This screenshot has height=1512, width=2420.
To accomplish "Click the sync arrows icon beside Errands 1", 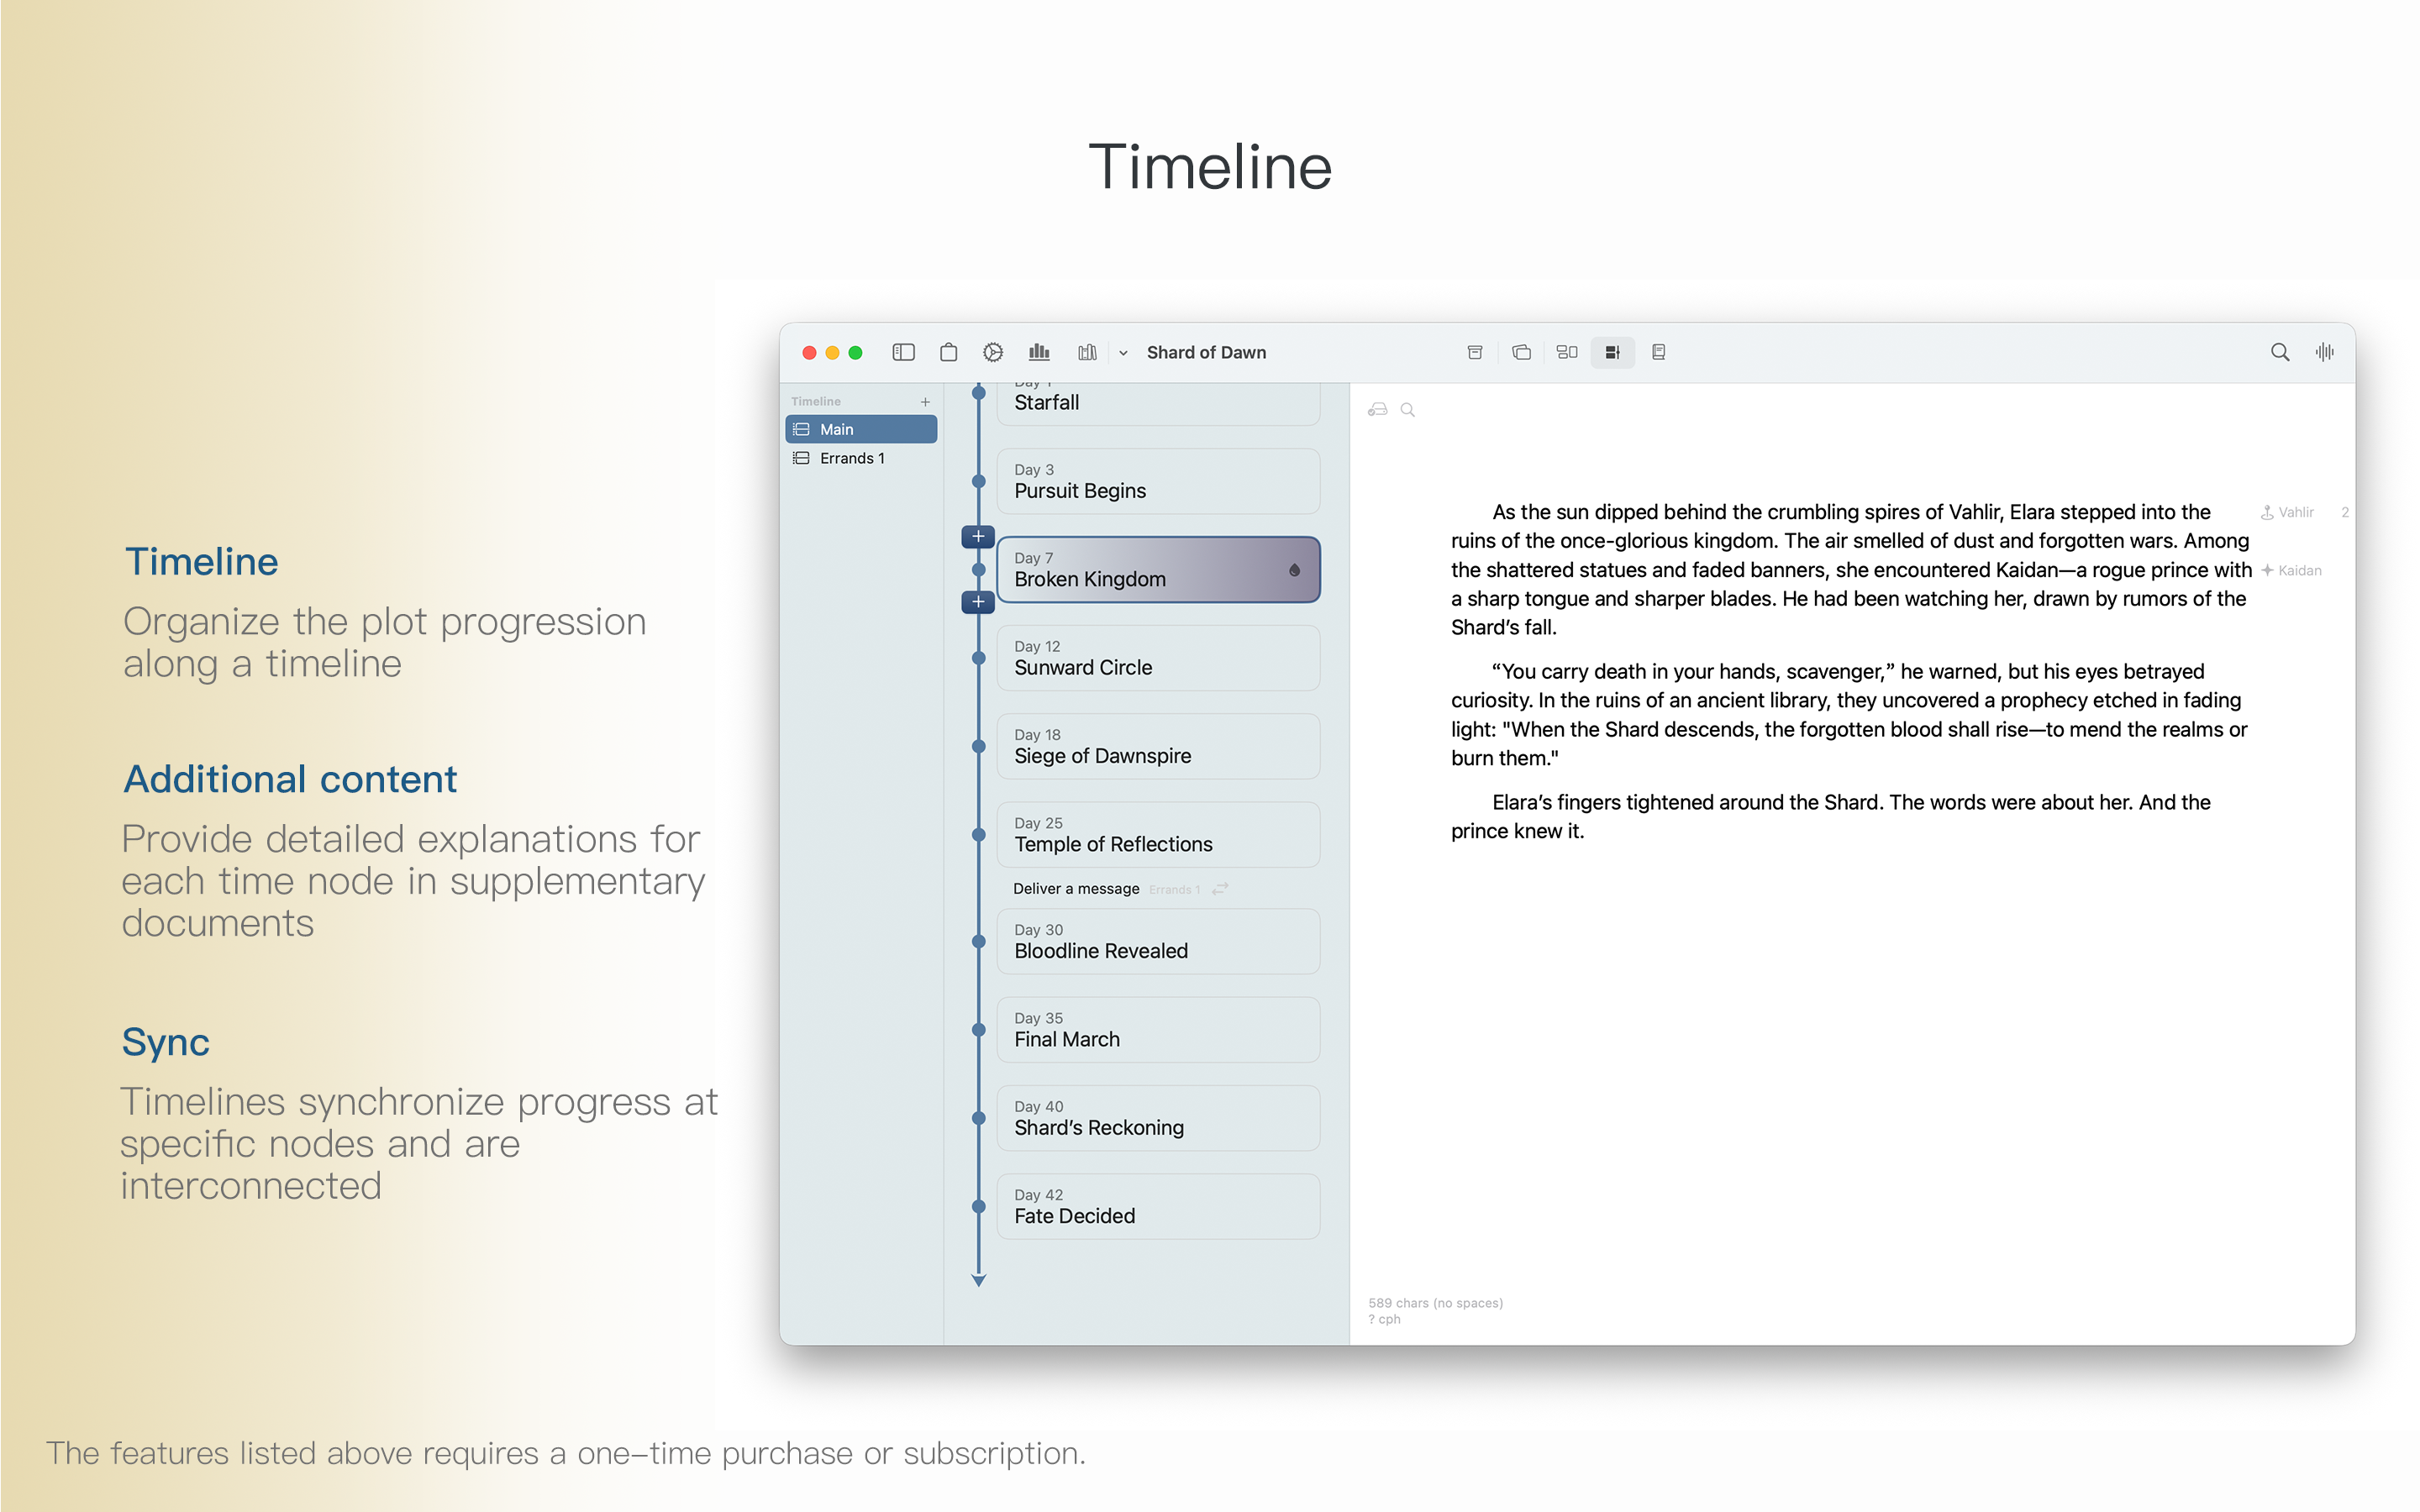I will pyautogui.click(x=1220, y=889).
